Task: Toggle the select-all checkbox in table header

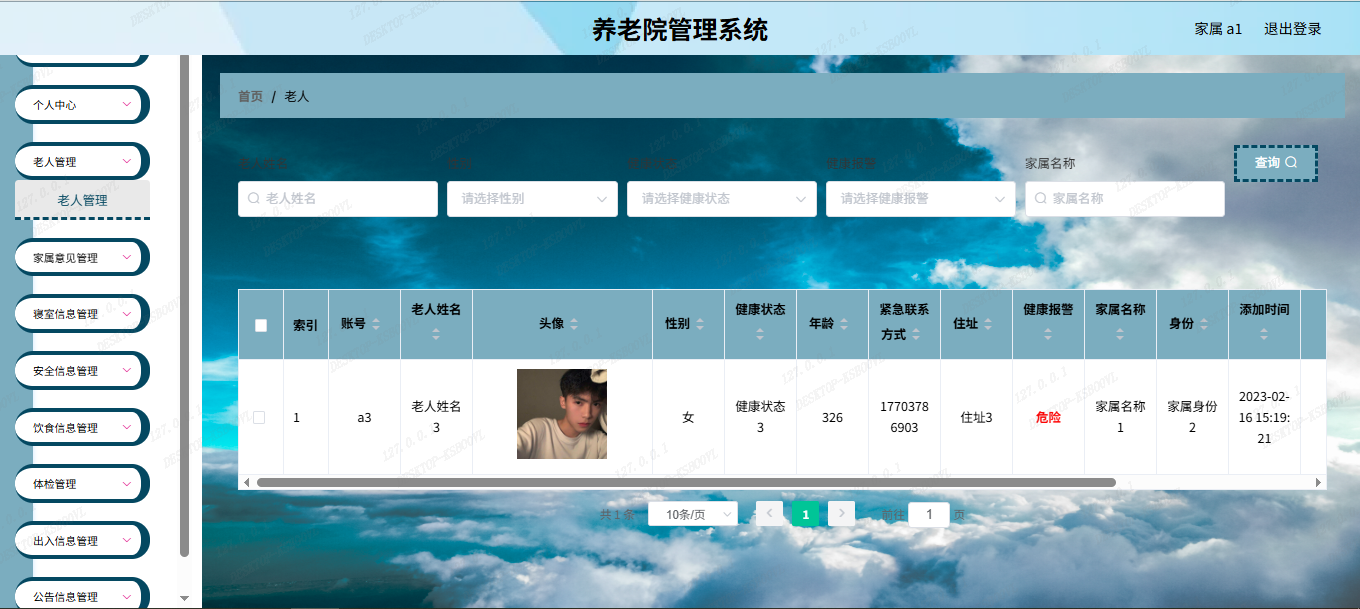Action: (261, 325)
